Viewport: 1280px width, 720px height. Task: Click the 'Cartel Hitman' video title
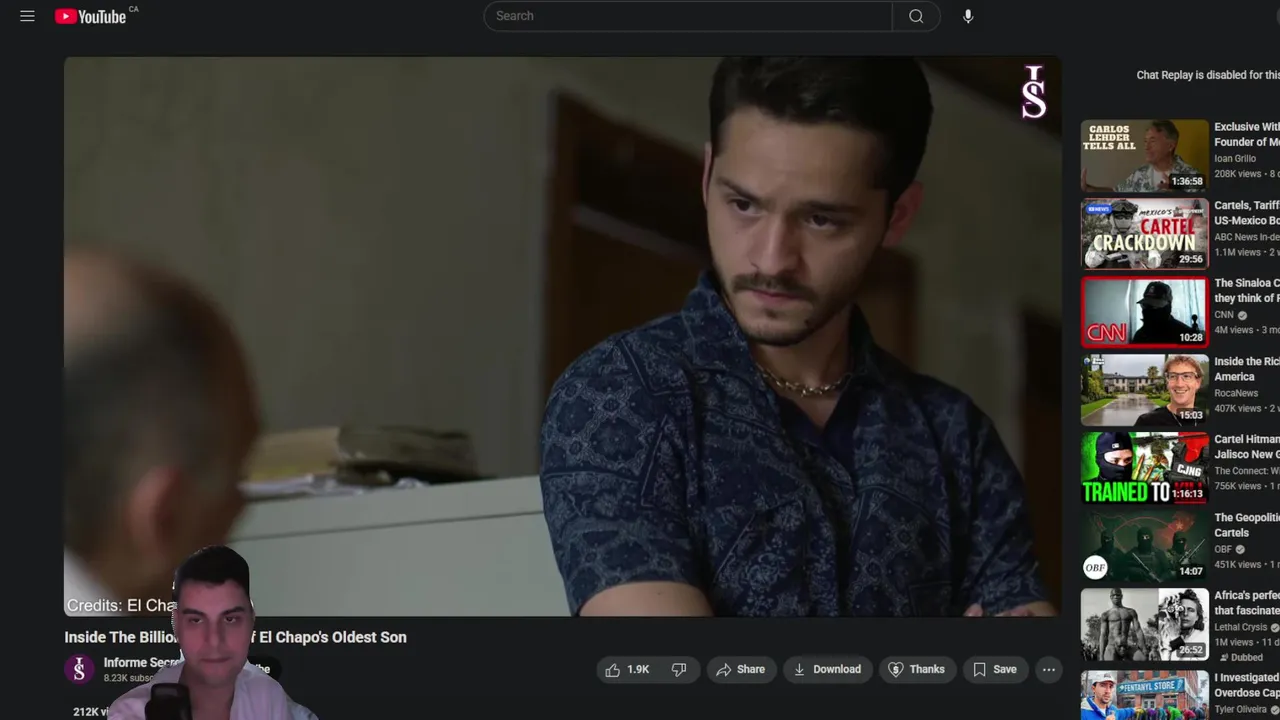point(1247,446)
